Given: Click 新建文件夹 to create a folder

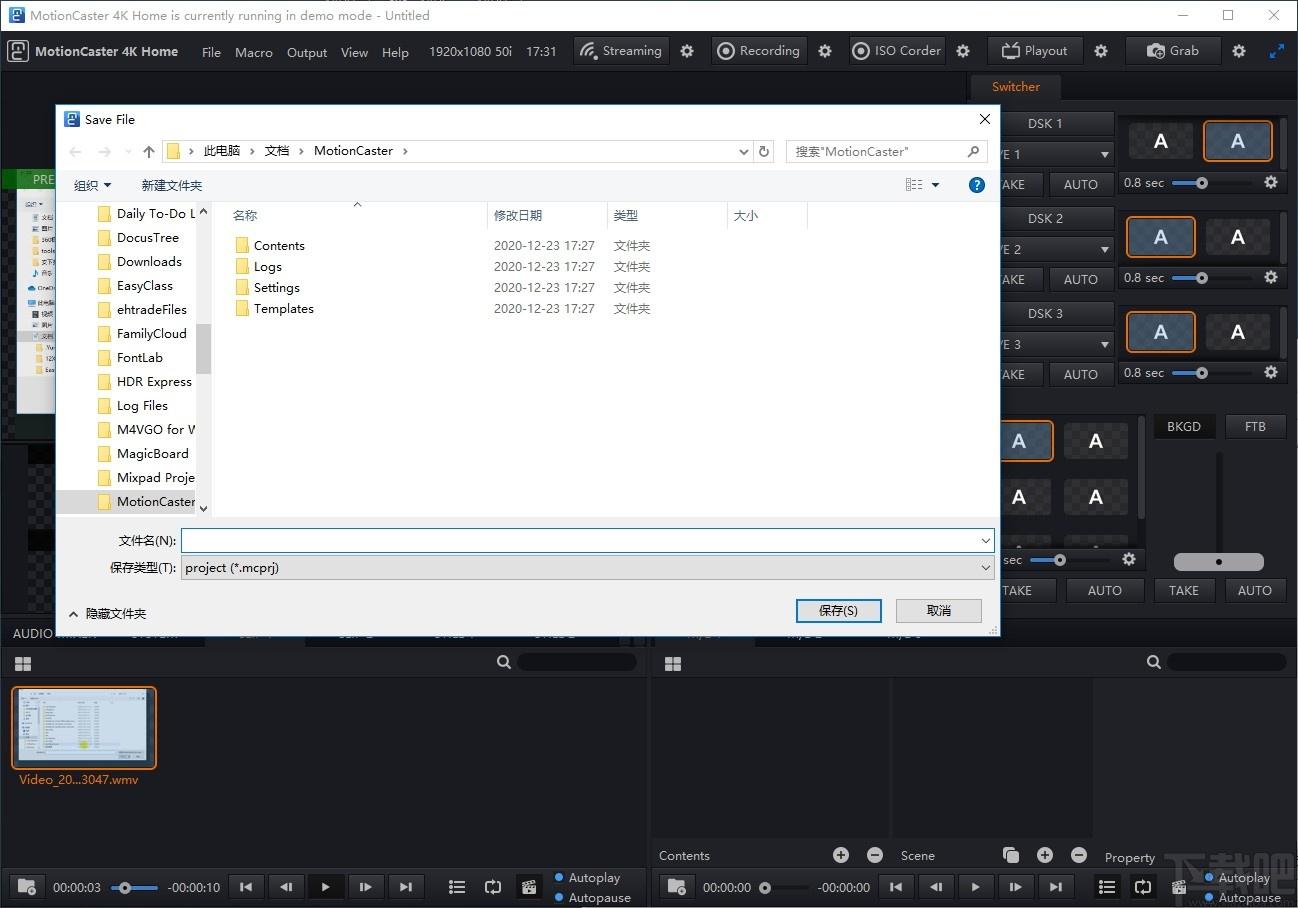Looking at the screenshot, I should click(172, 185).
